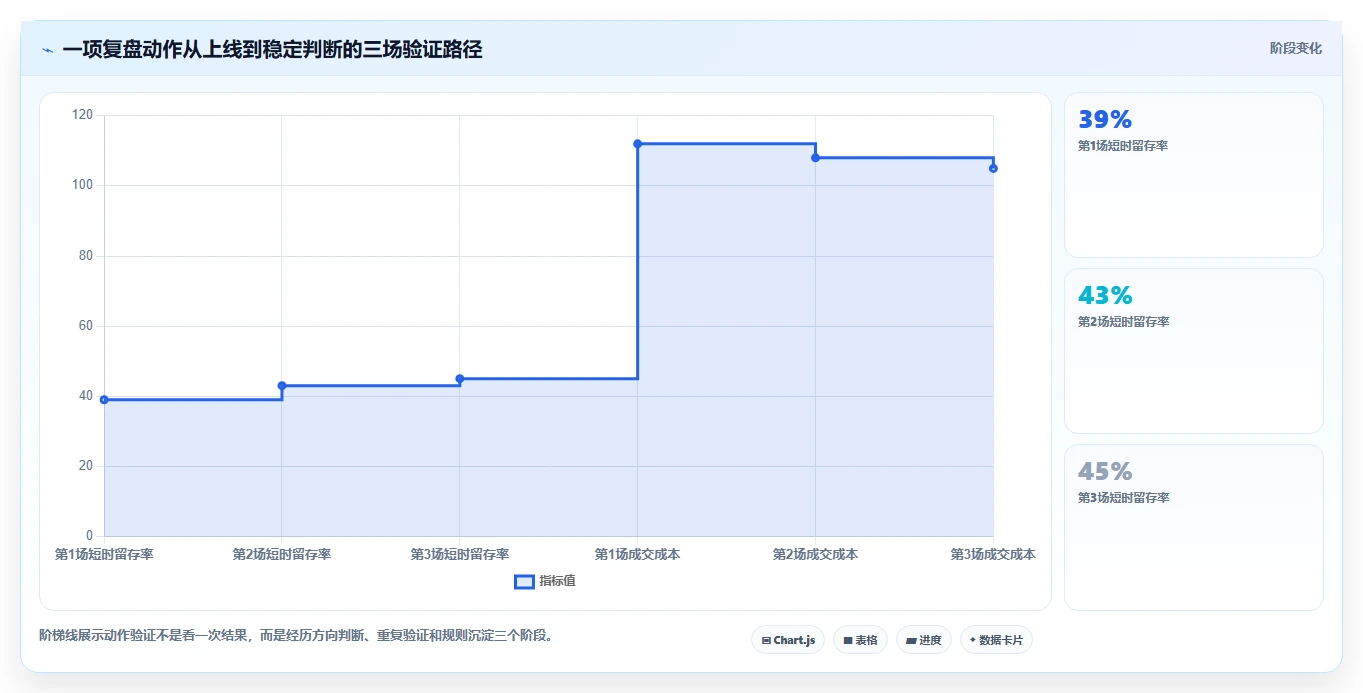Click the data point at 第2场短时留存率
1363x693 pixels.
pyautogui.click(x=282, y=386)
